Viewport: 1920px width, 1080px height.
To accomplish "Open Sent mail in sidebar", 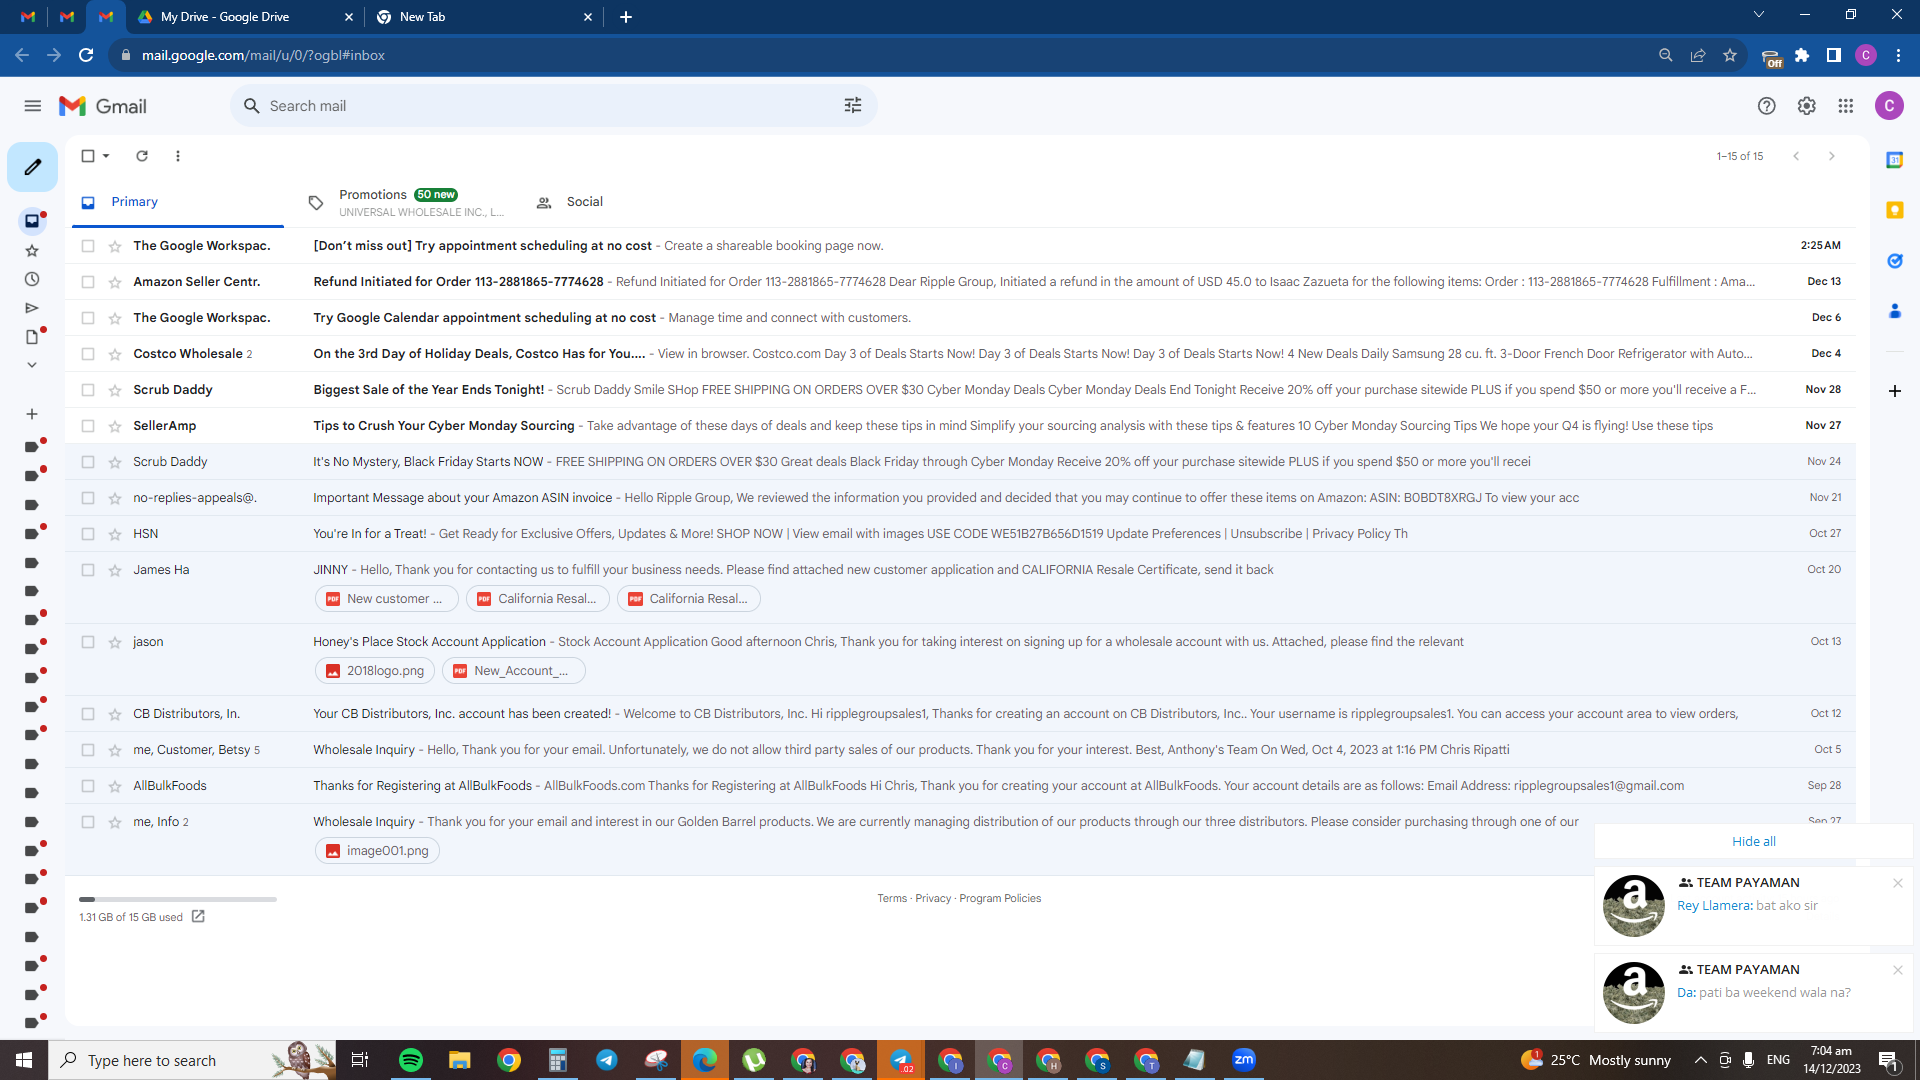I will click(32, 308).
